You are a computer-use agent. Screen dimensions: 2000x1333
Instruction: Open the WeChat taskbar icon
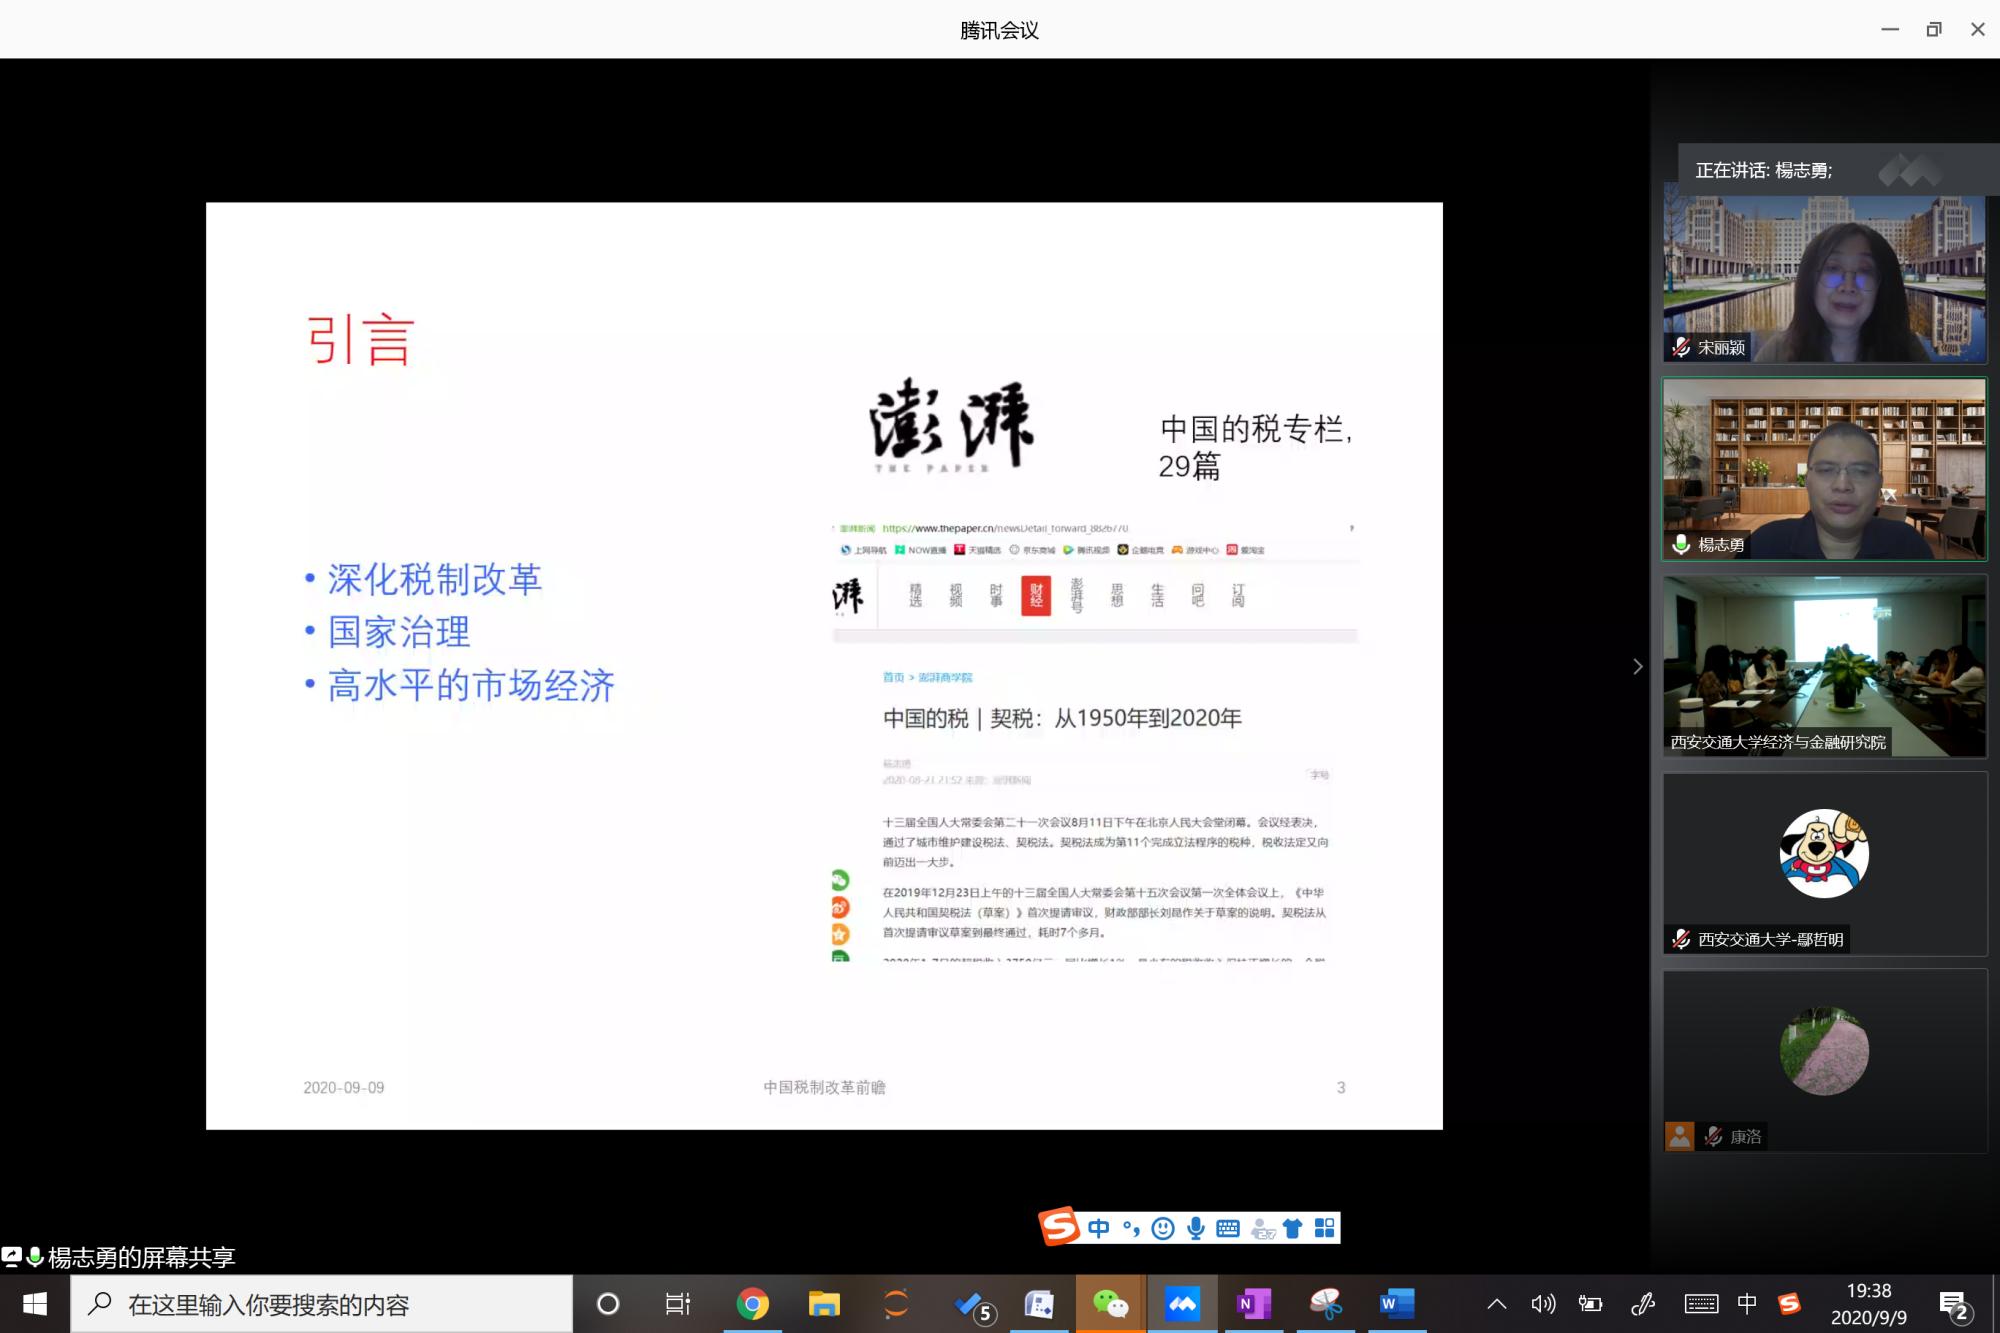point(1110,1303)
